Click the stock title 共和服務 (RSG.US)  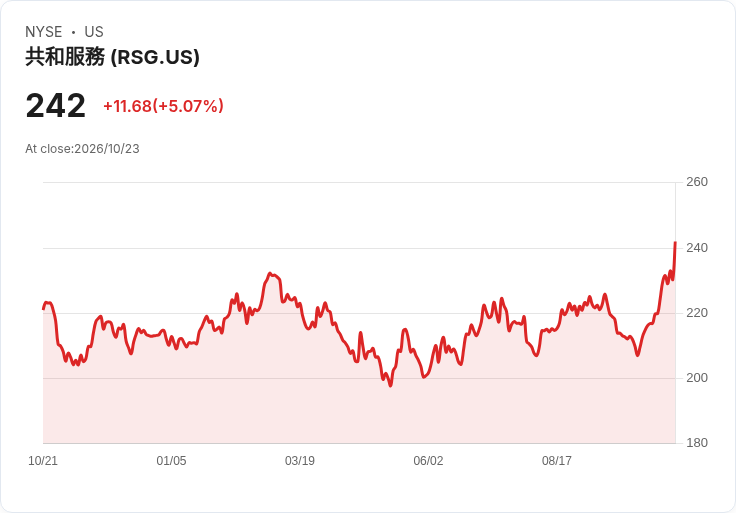[x=112, y=57]
